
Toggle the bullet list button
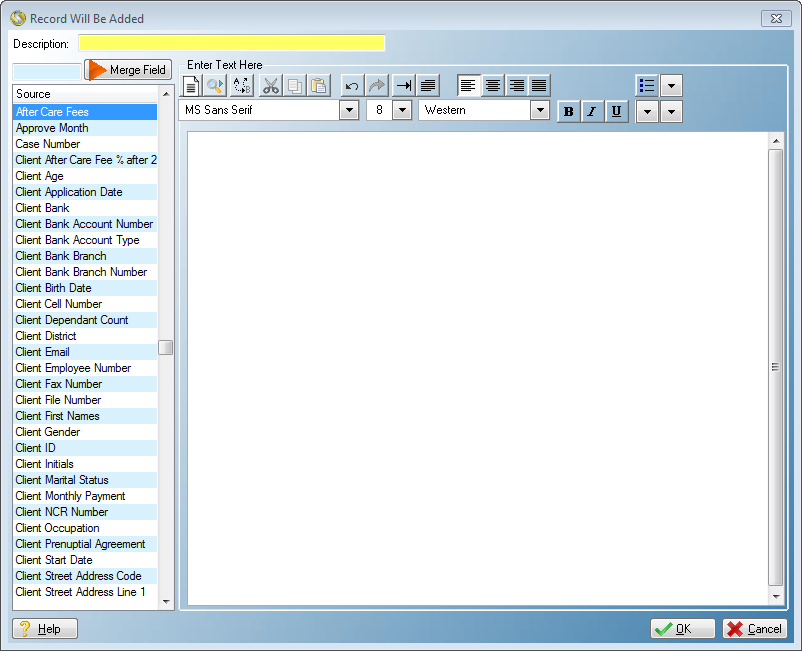click(647, 86)
